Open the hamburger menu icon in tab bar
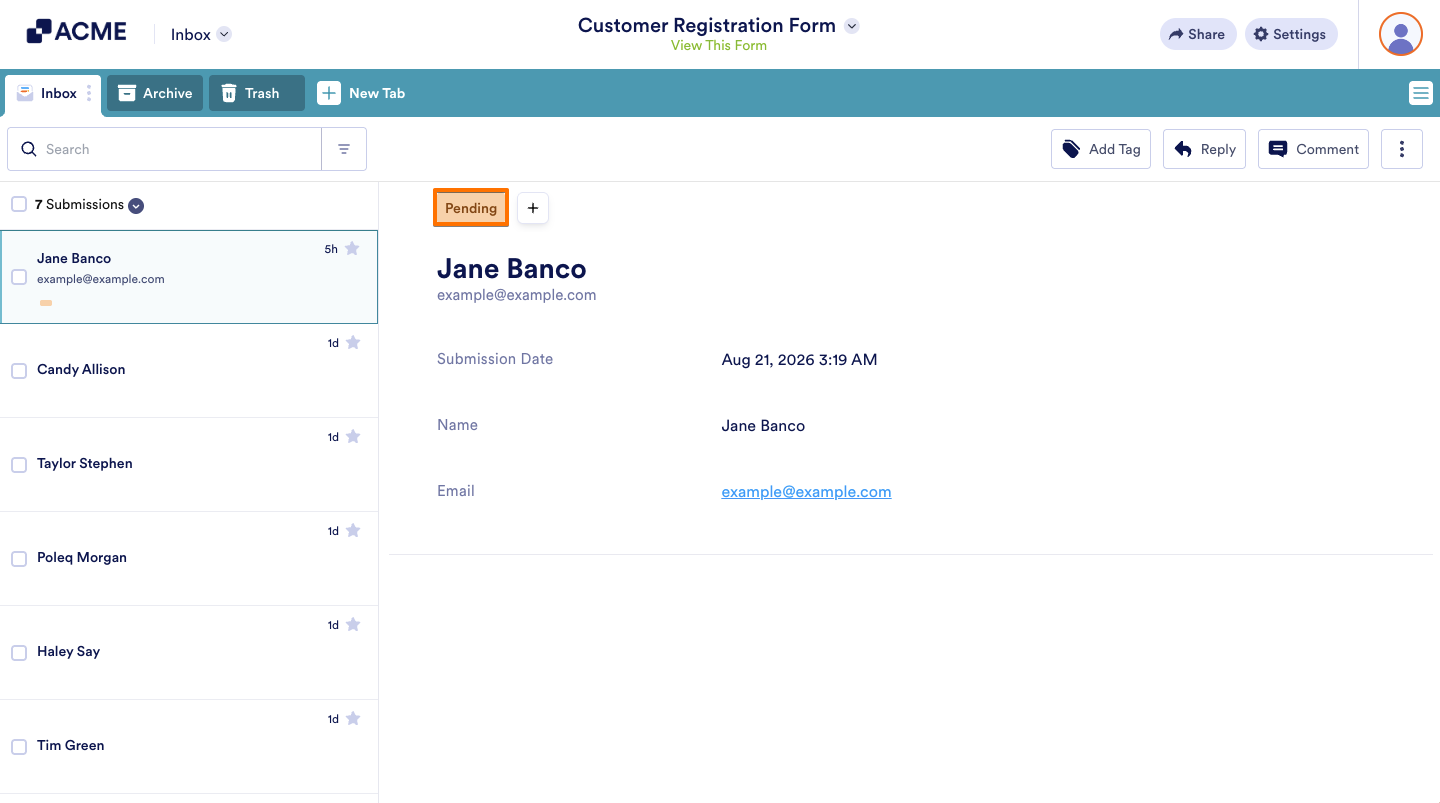The height and width of the screenshot is (803, 1440). pos(1420,93)
